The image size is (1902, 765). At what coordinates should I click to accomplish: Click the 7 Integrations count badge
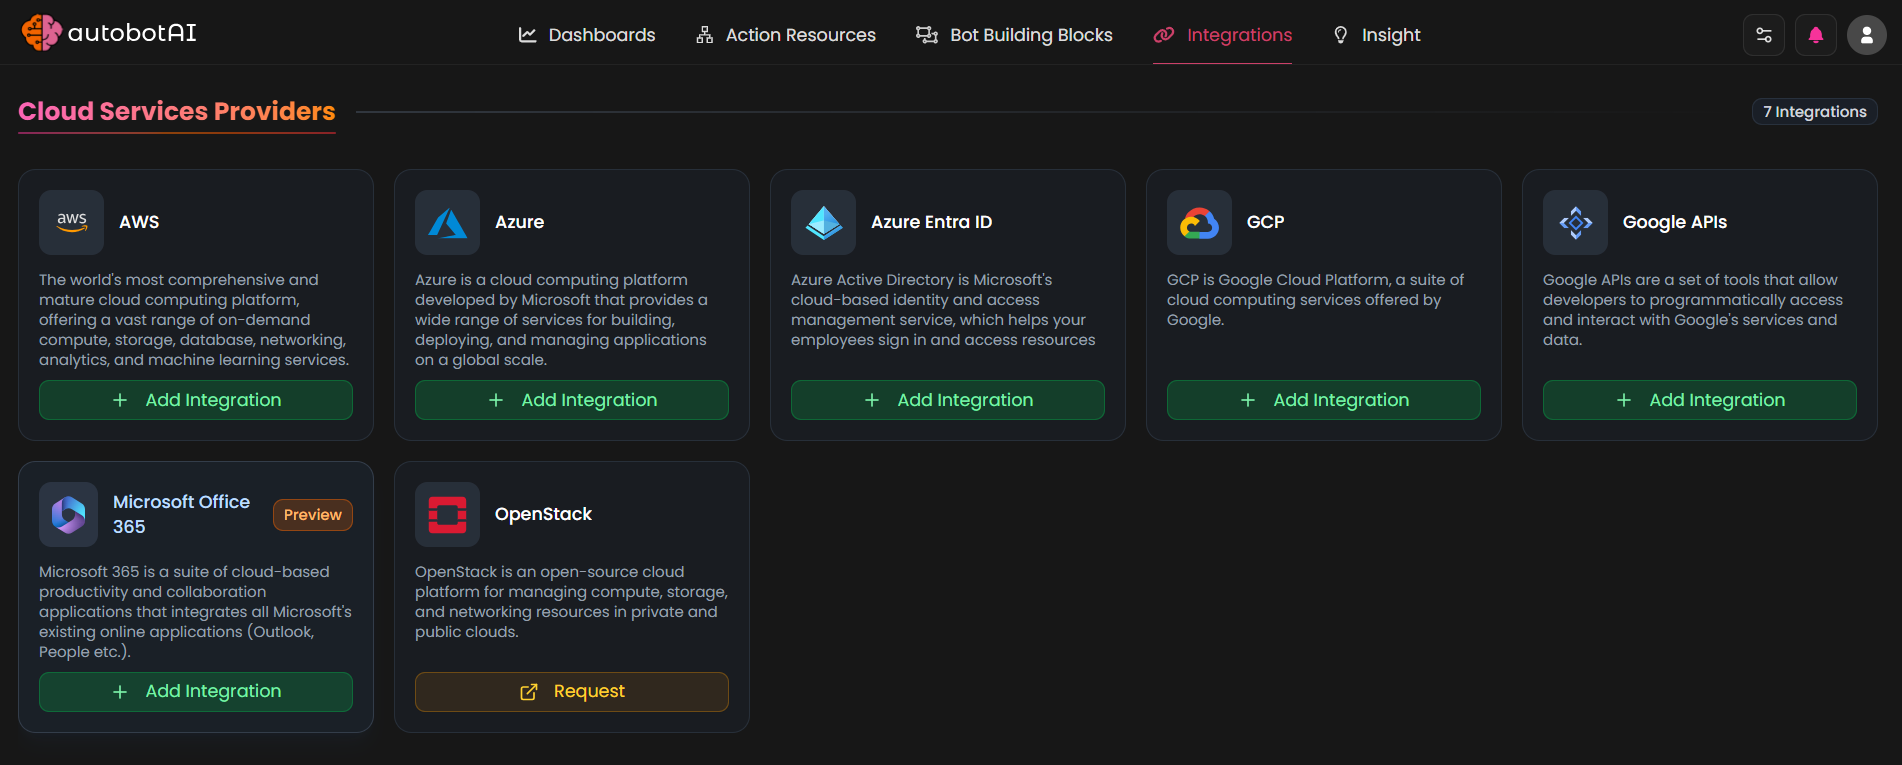coord(1814,112)
